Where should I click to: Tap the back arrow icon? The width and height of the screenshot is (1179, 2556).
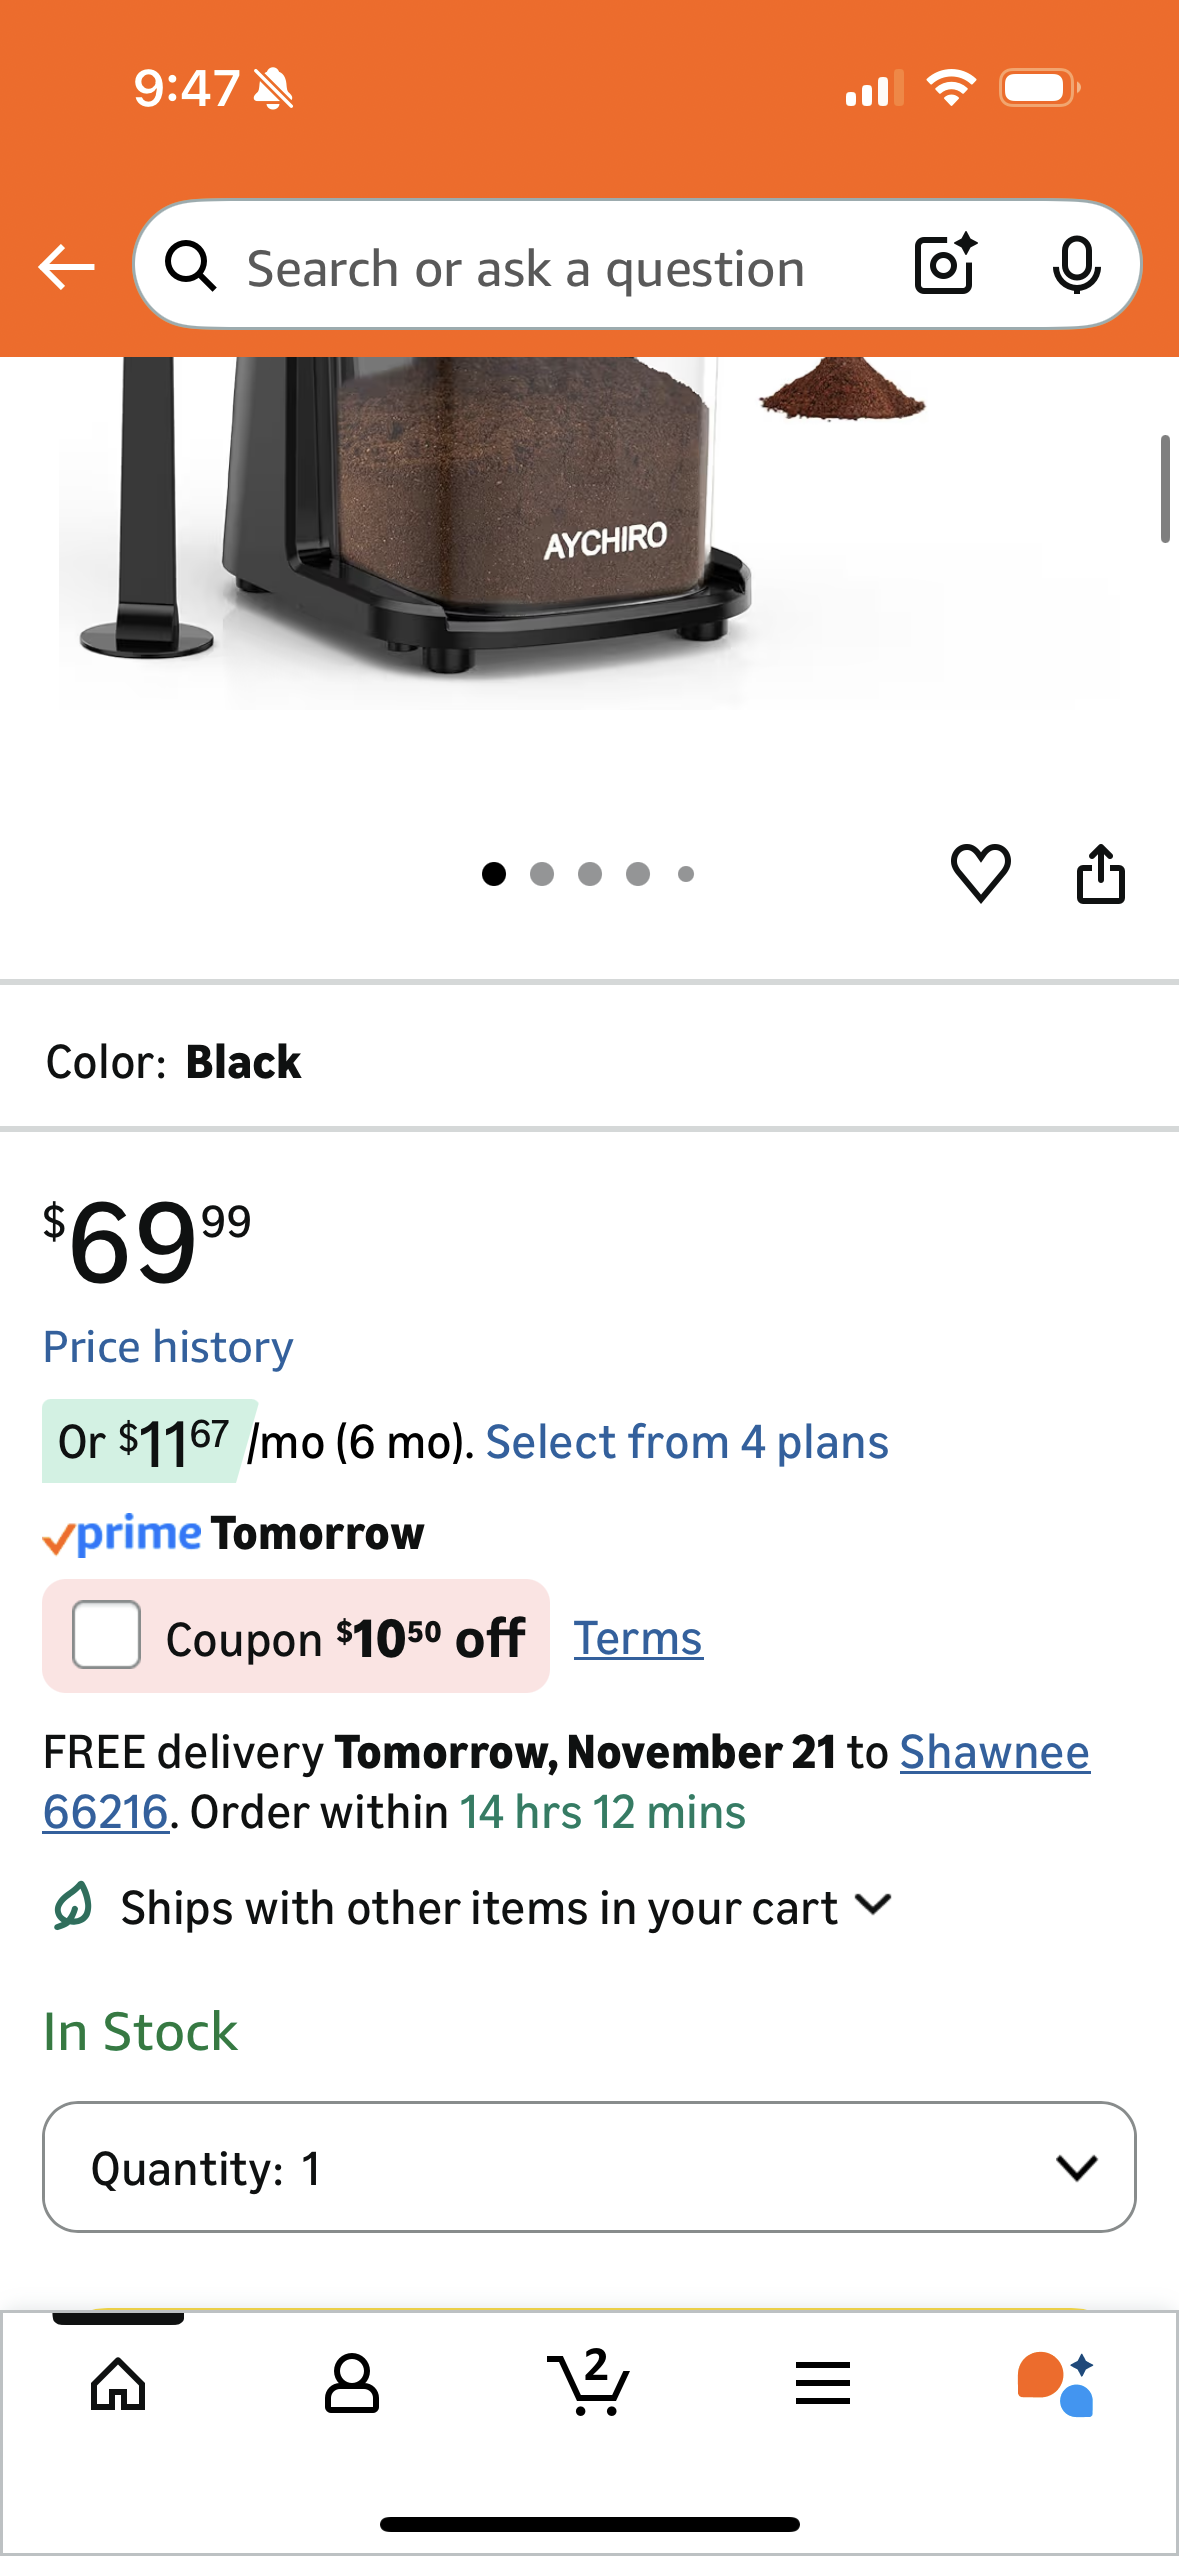[x=66, y=267]
